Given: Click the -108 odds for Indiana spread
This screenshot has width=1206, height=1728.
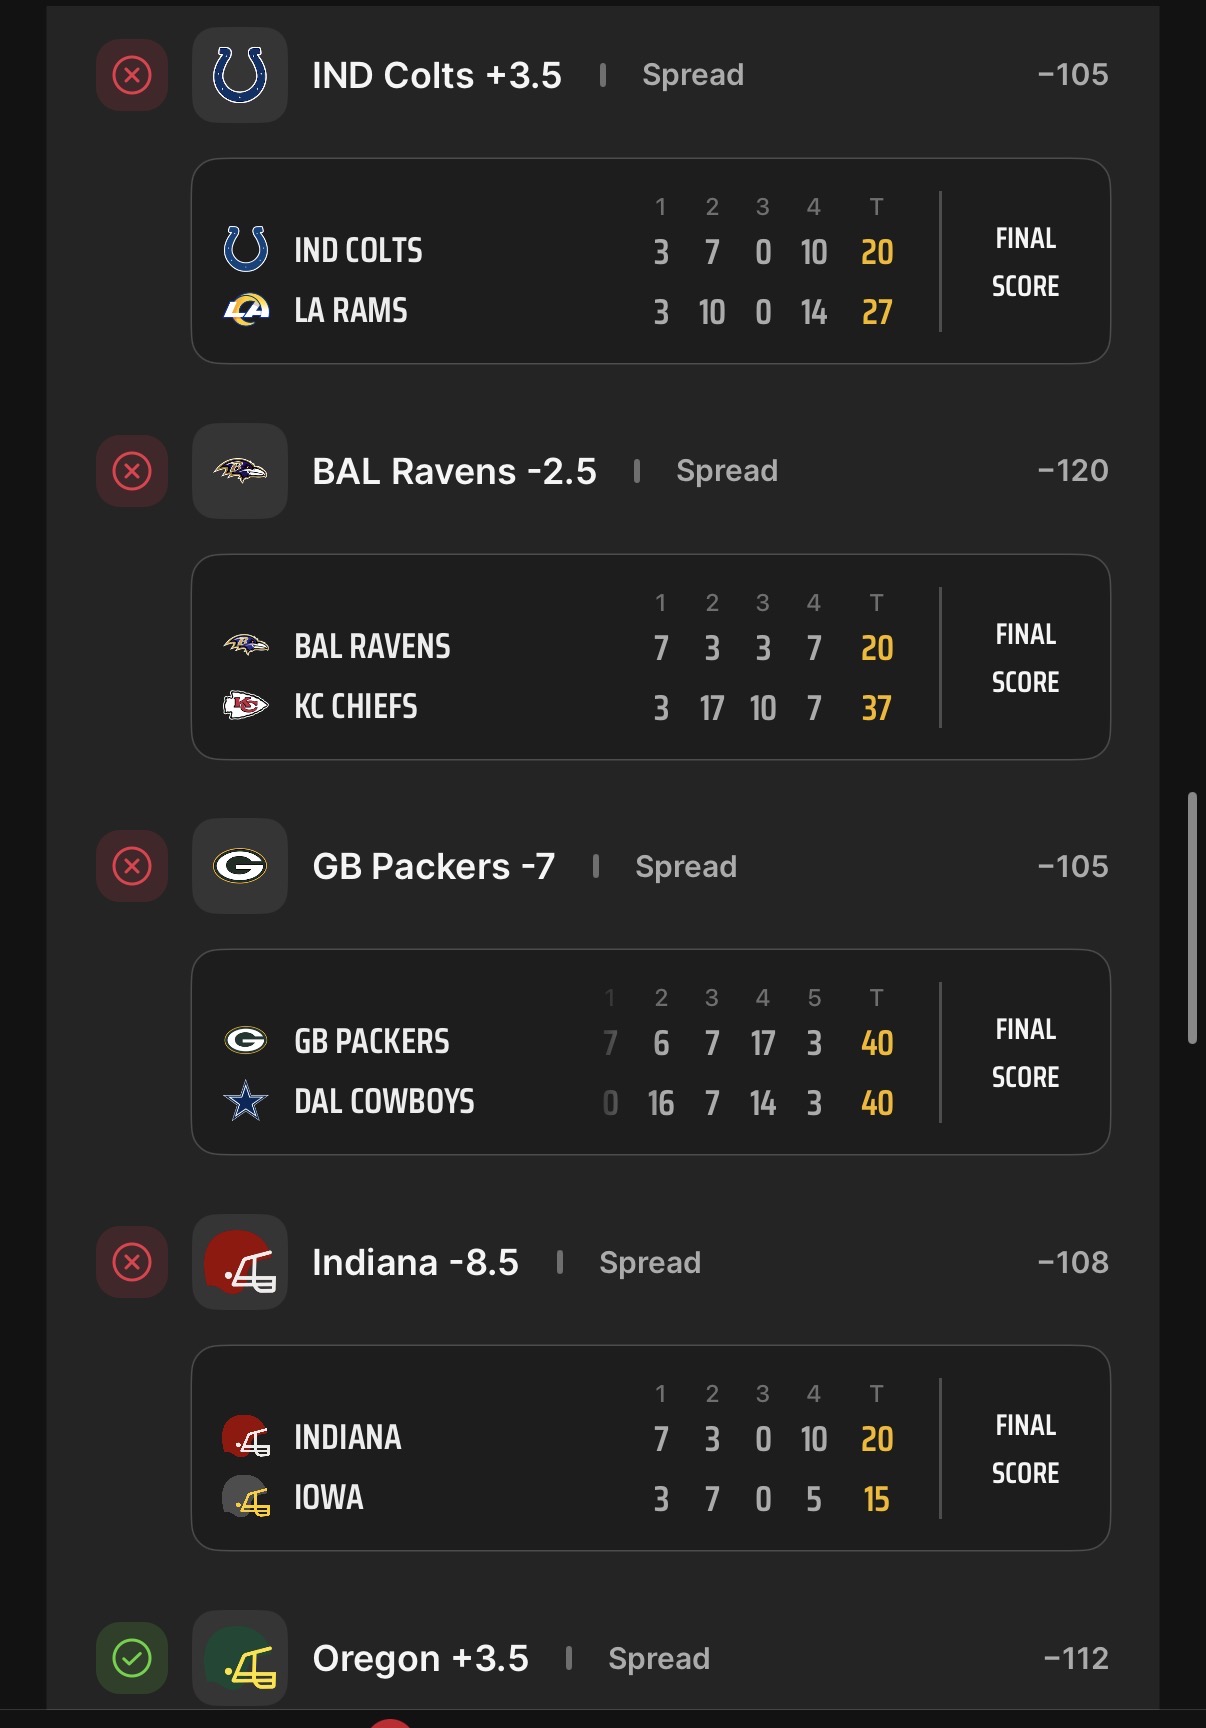Looking at the screenshot, I should [x=1073, y=1262].
